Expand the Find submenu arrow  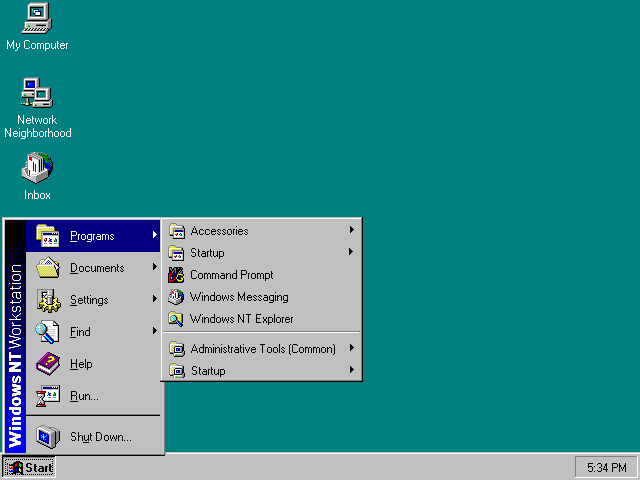155,331
